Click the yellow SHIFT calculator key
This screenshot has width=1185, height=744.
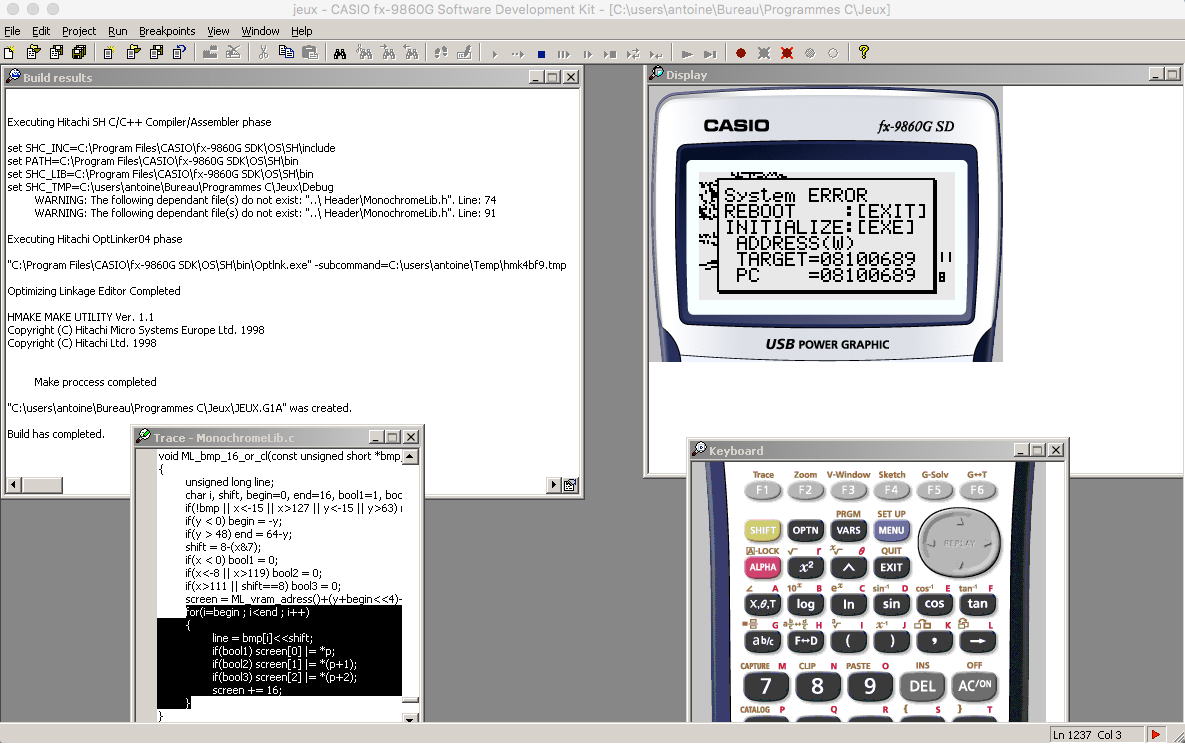[763, 530]
